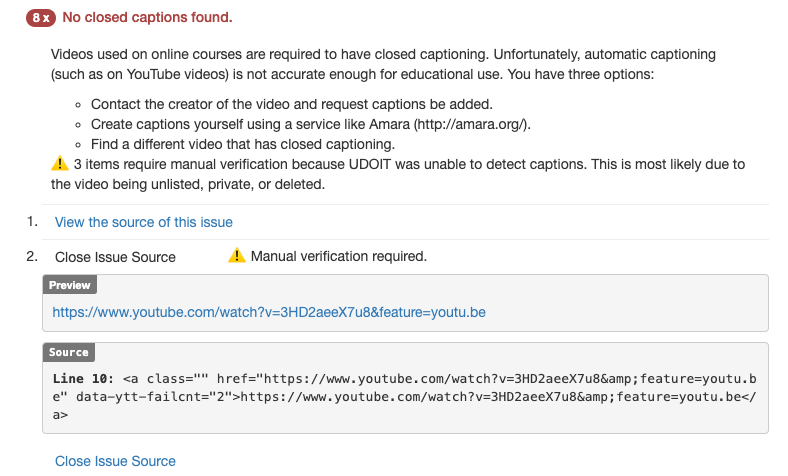Viewport: 788px width, 476px height.
Task: Click the red 8x error count badge
Action: click(41, 17)
